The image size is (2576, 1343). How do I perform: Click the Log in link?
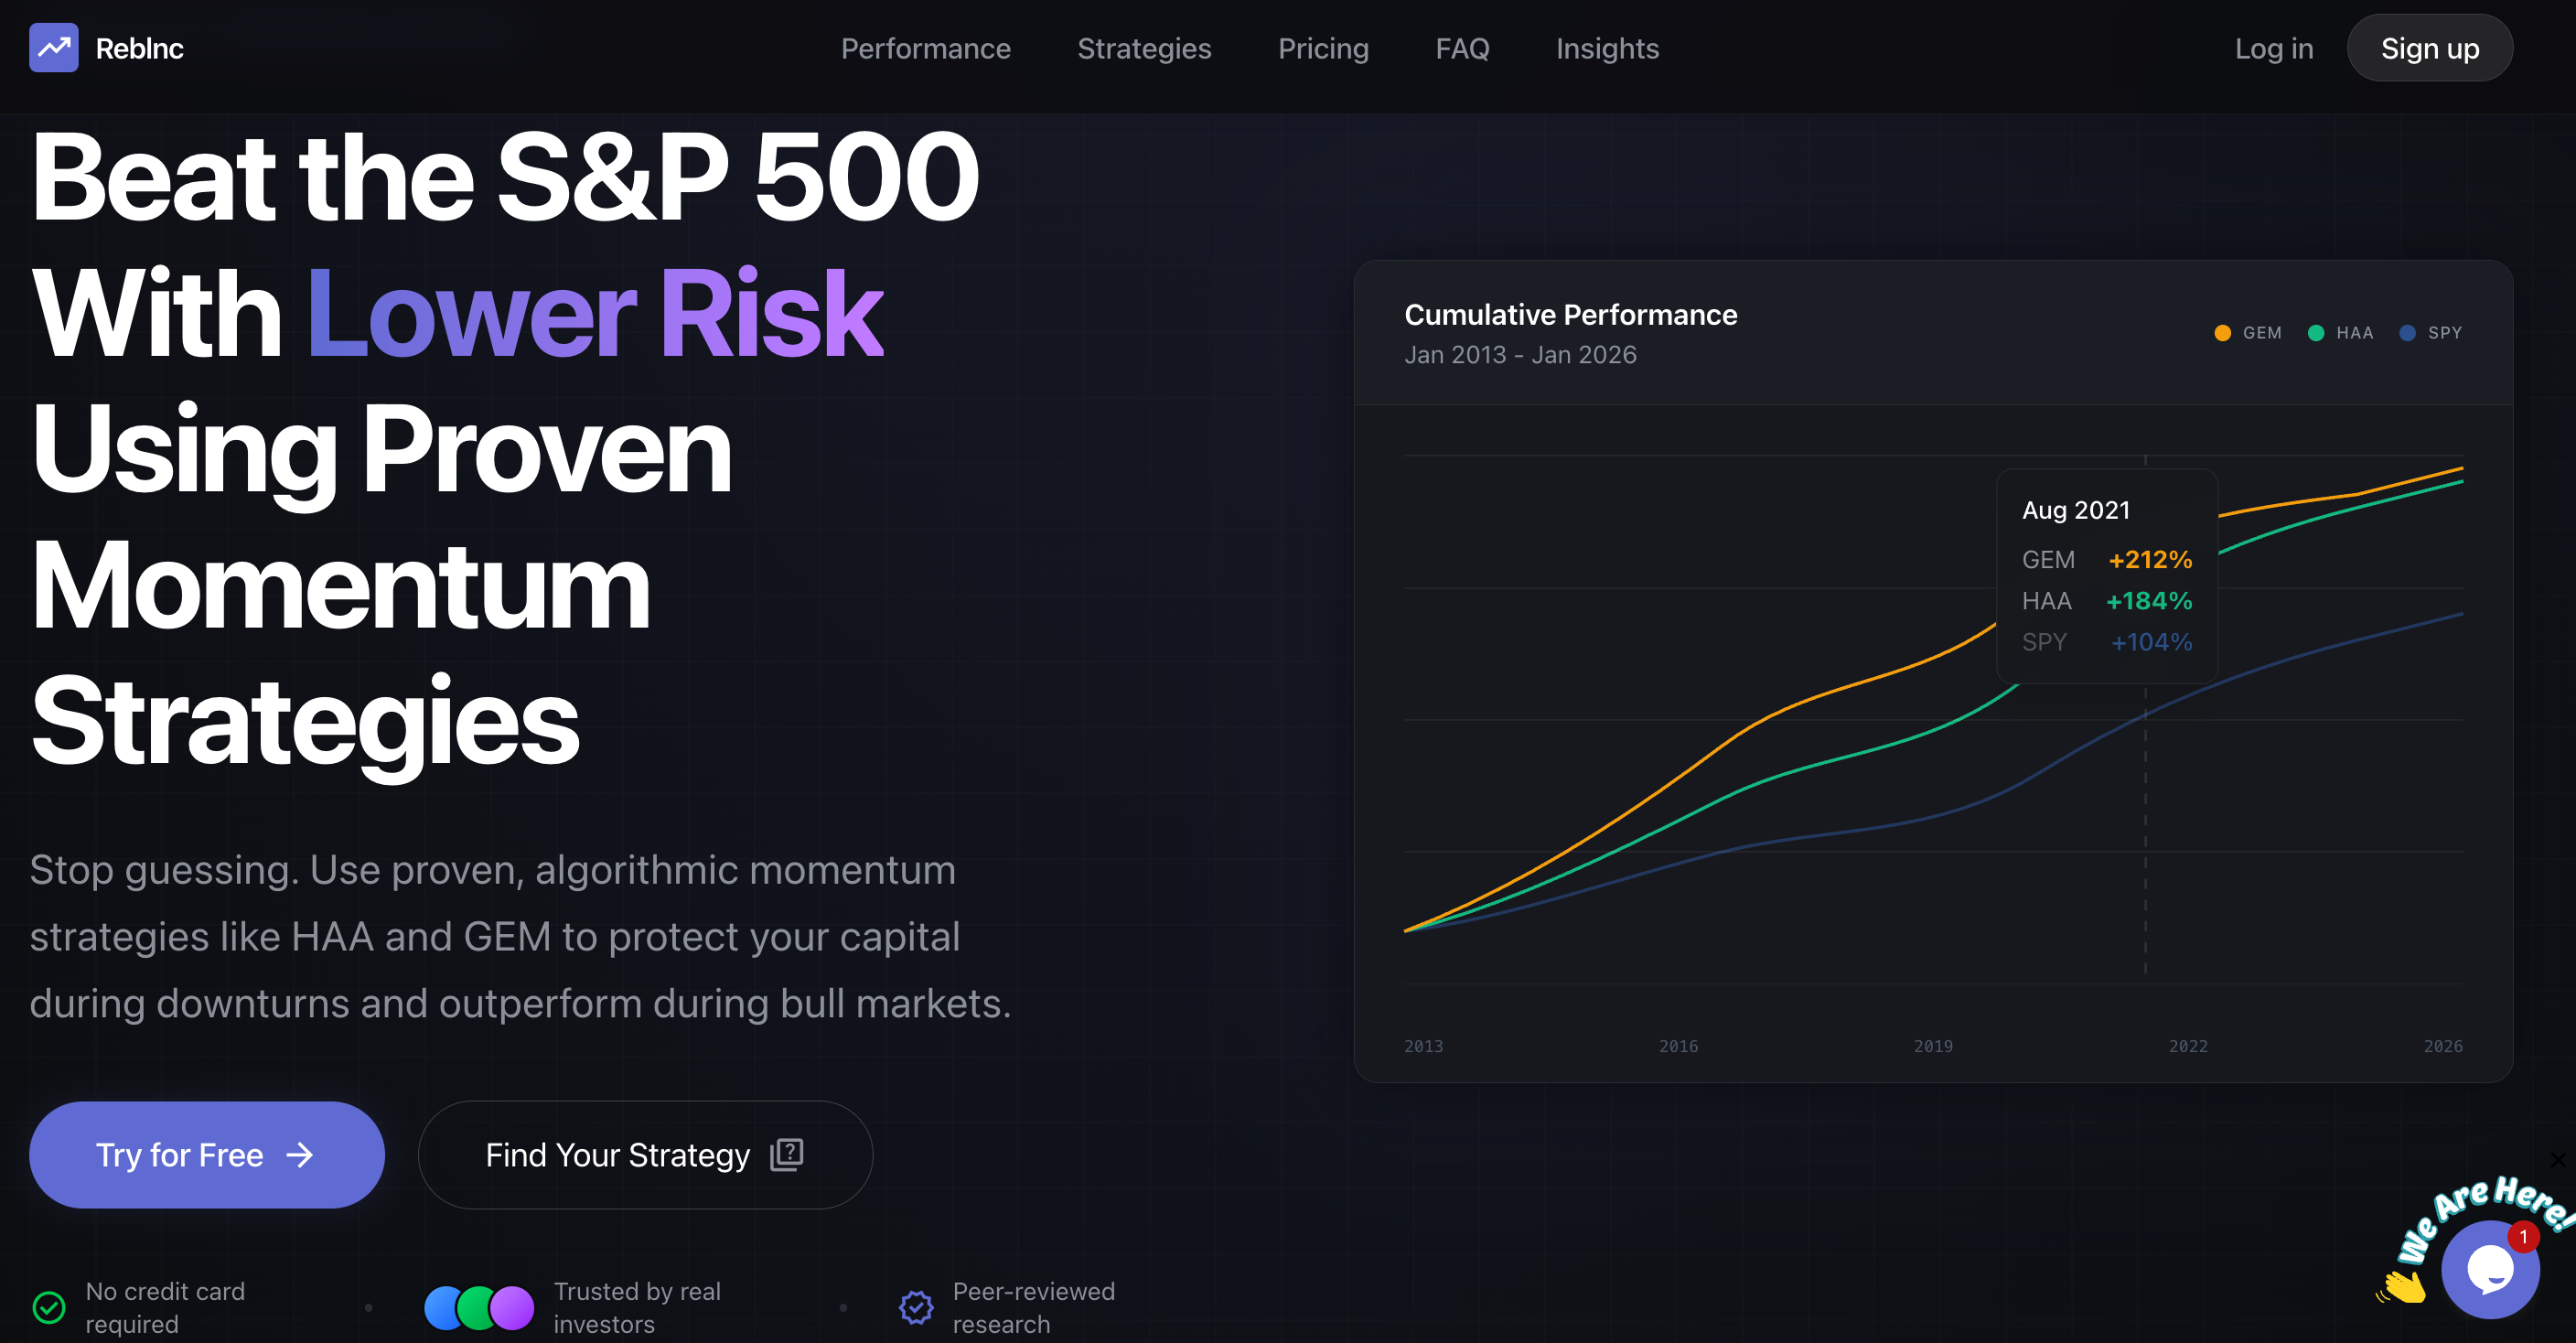click(x=2274, y=48)
